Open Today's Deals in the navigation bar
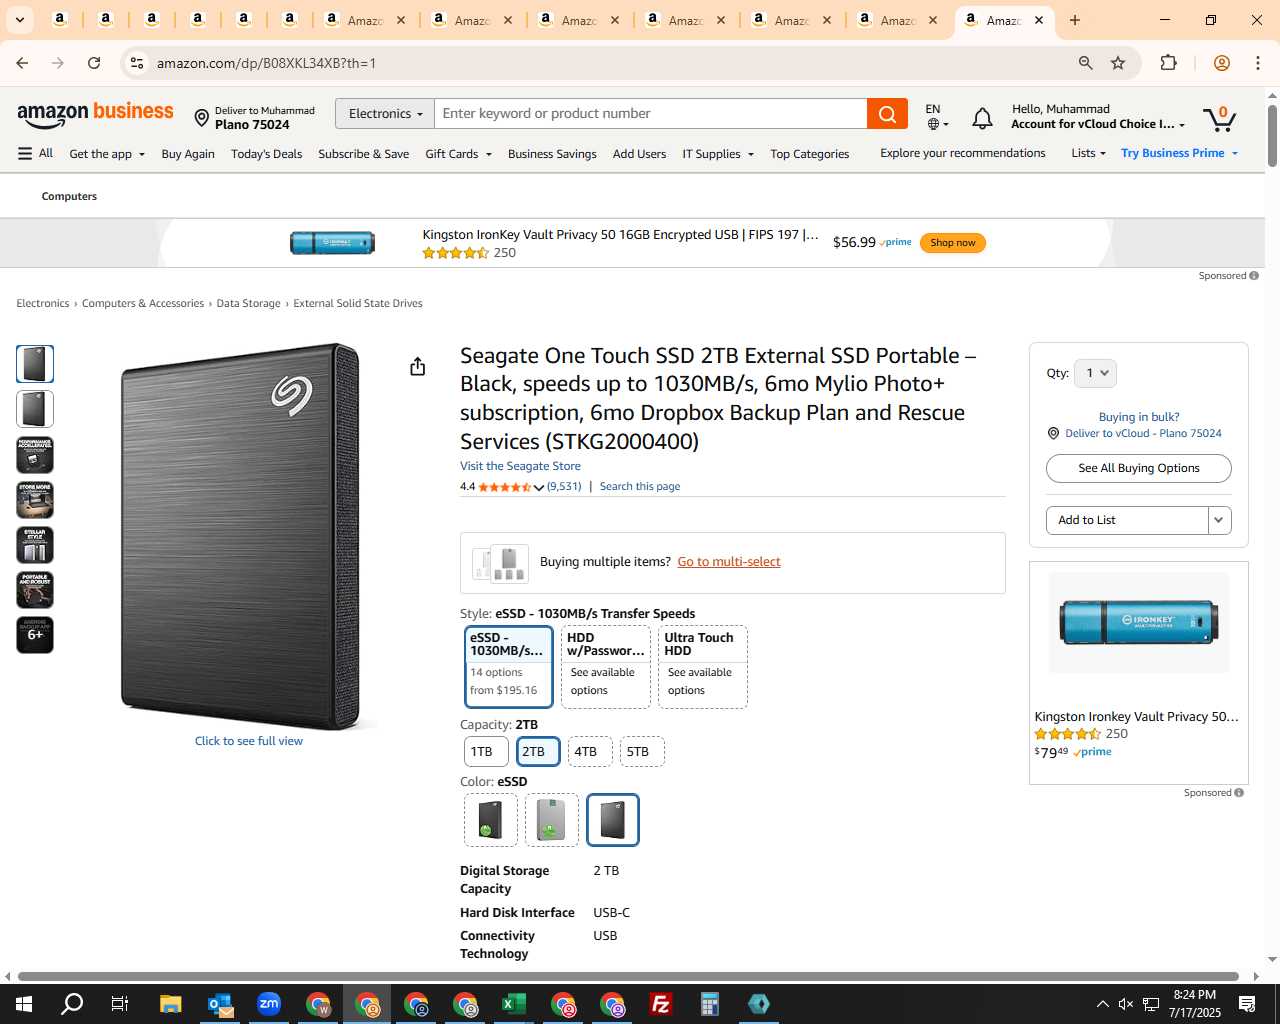 click(266, 154)
